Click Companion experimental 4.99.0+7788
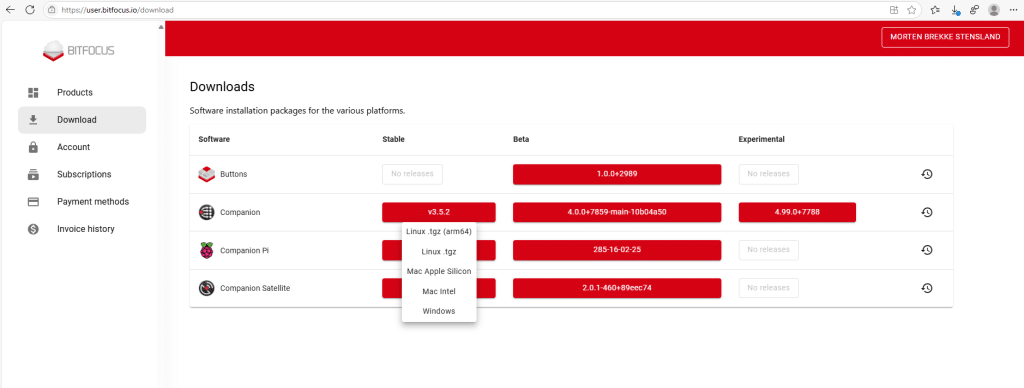 [797, 212]
